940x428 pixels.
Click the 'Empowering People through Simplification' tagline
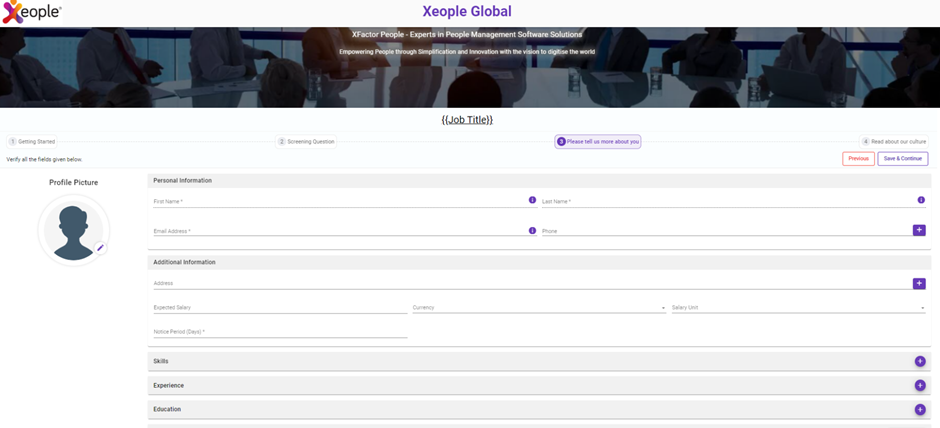click(467, 52)
